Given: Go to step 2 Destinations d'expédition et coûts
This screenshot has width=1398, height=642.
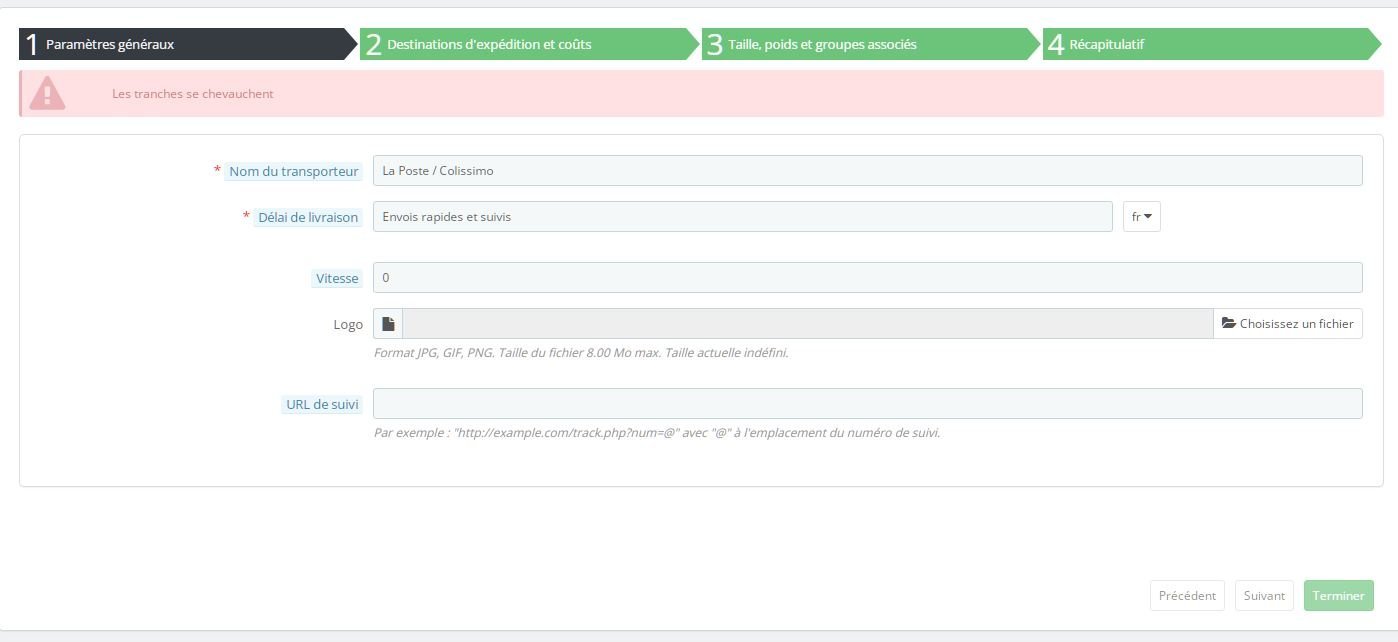Looking at the screenshot, I should (x=530, y=44).
